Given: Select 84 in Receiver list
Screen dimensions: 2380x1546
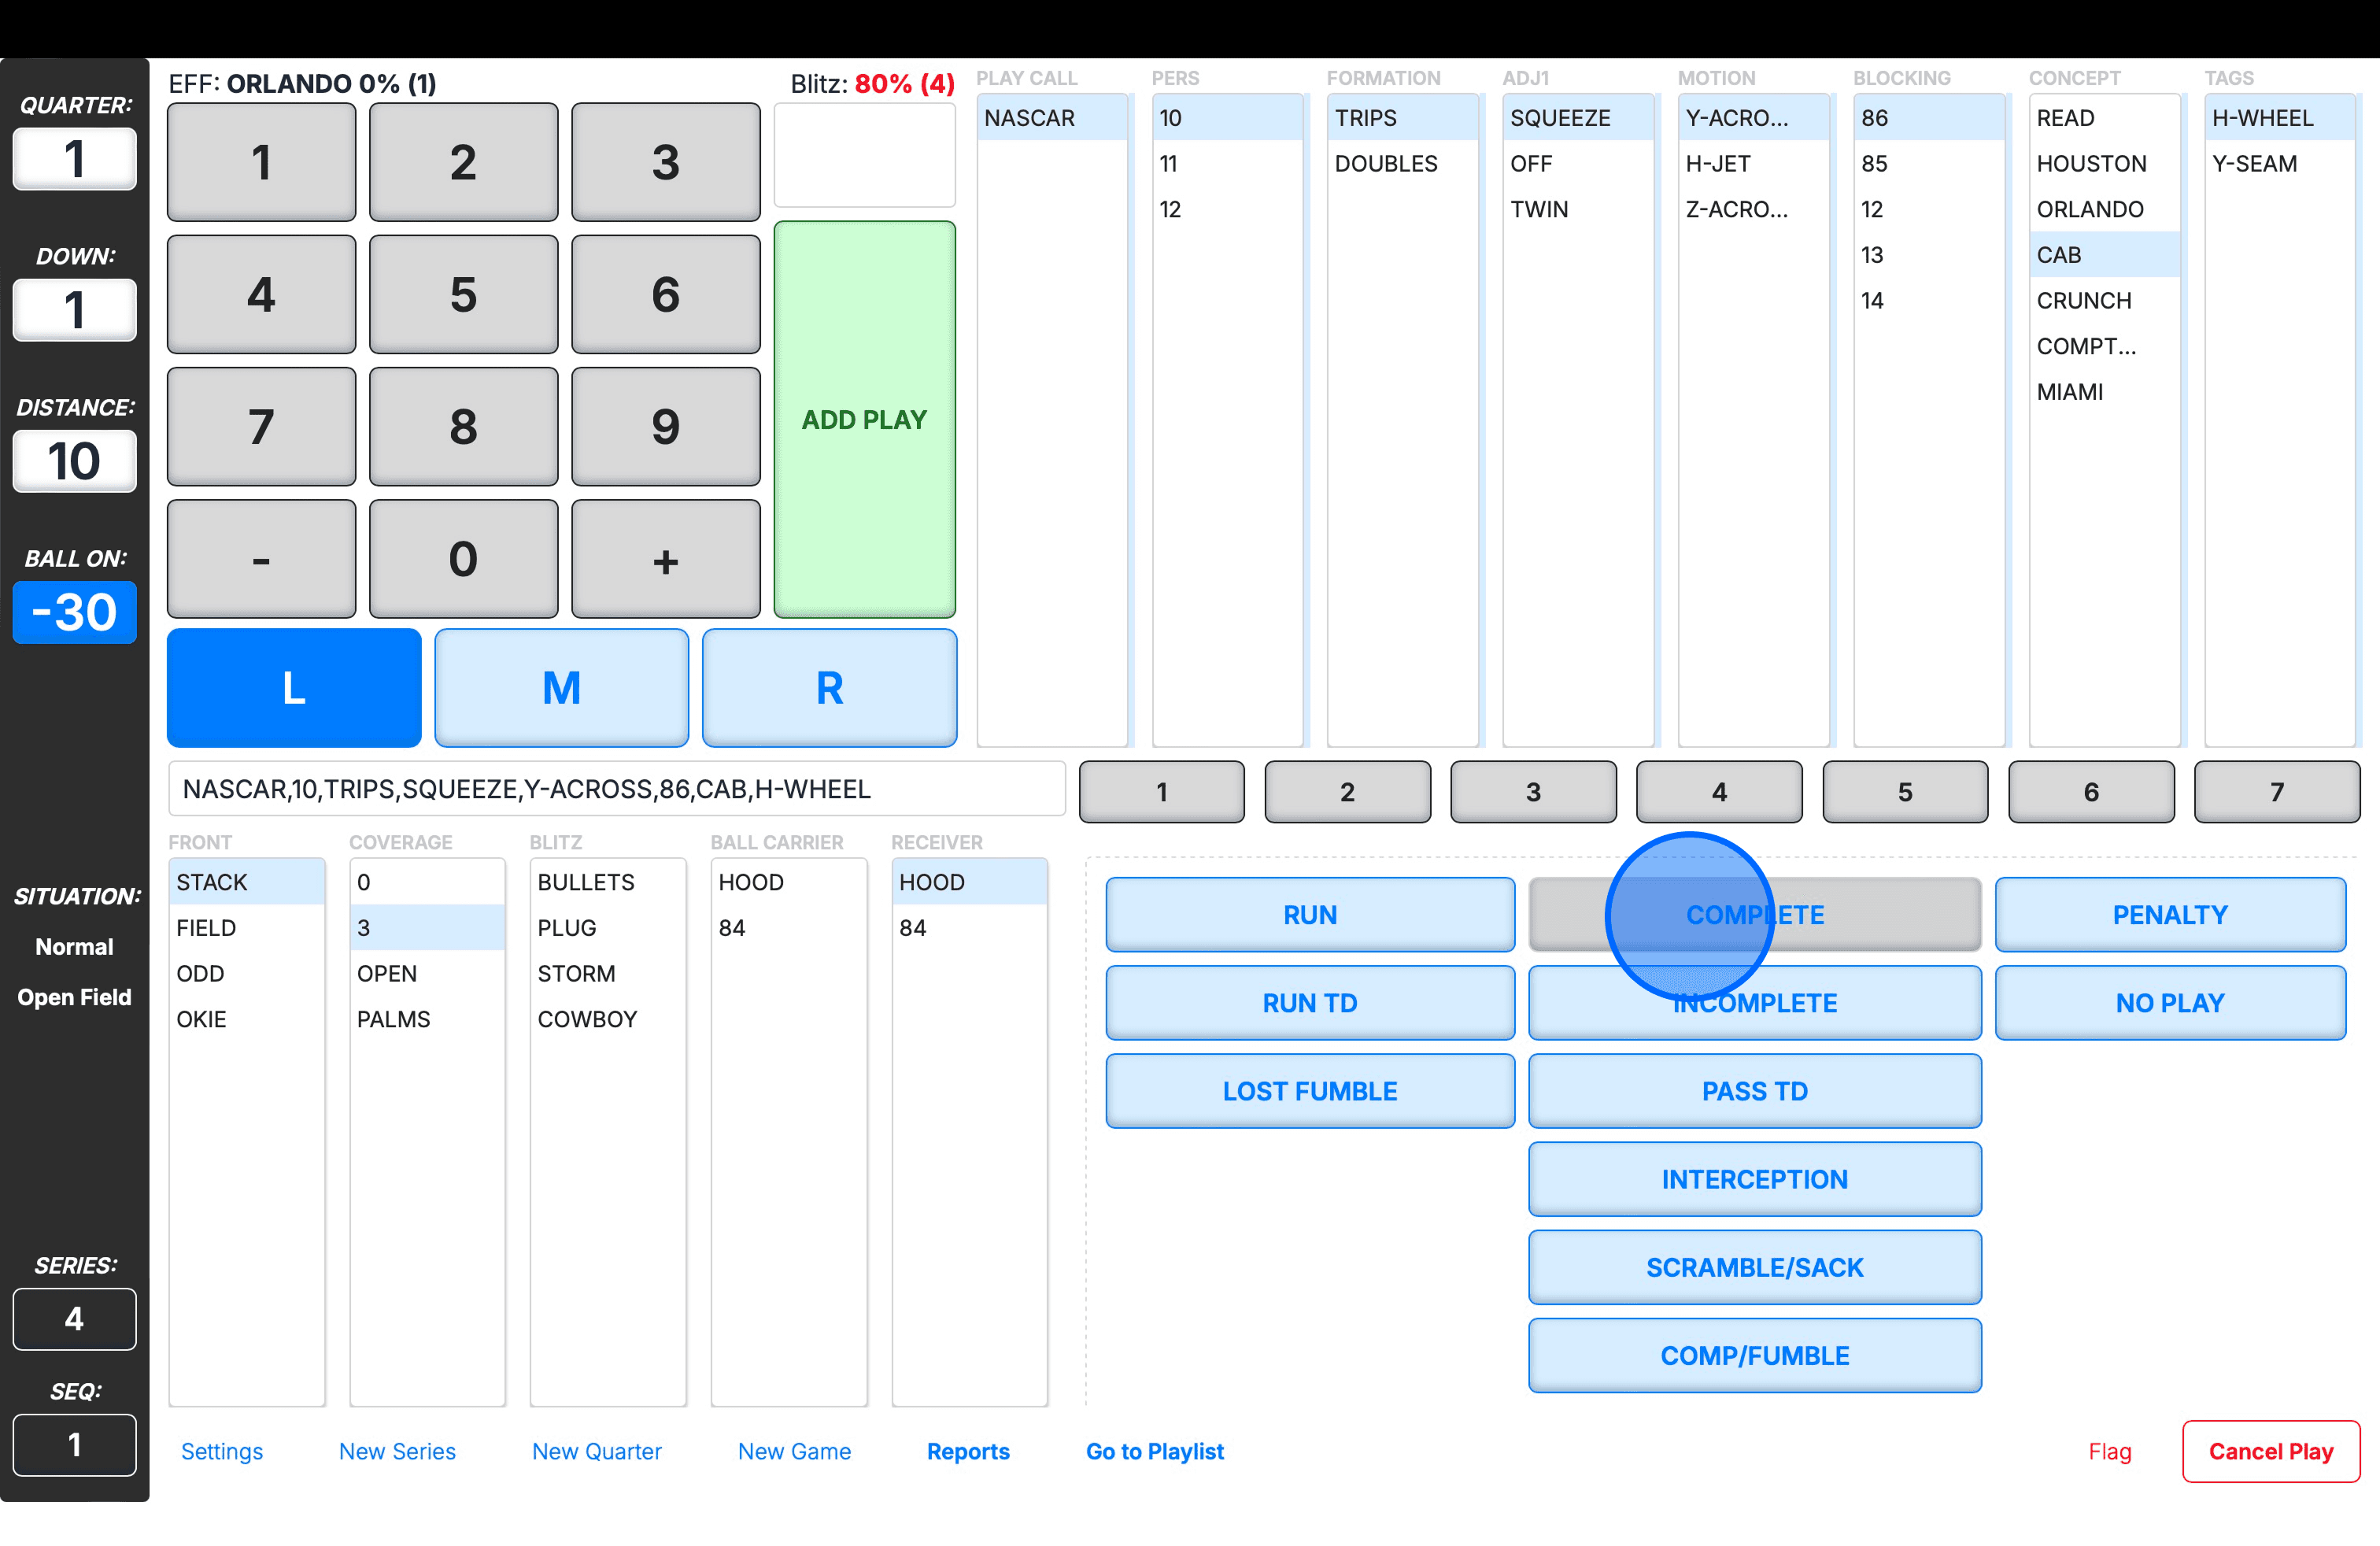Looking at the screenshot, I should pyautogui.click(x=970, y=928).
